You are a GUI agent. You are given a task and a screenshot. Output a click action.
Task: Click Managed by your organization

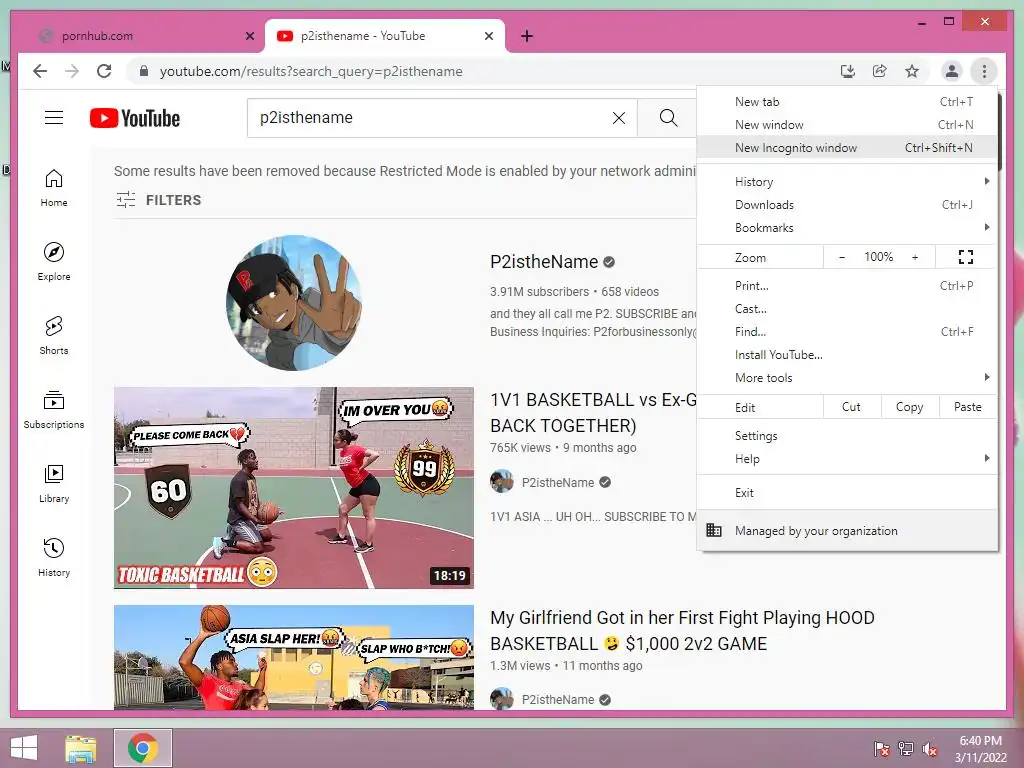(x=847, y=530)
